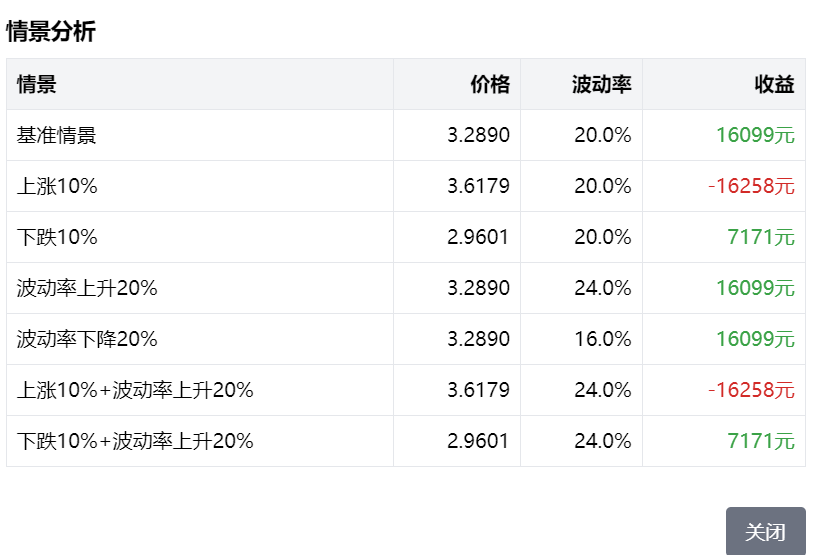
Task: Click the 基准情景 row's 20.0% volatility
Action: point(602,135)
